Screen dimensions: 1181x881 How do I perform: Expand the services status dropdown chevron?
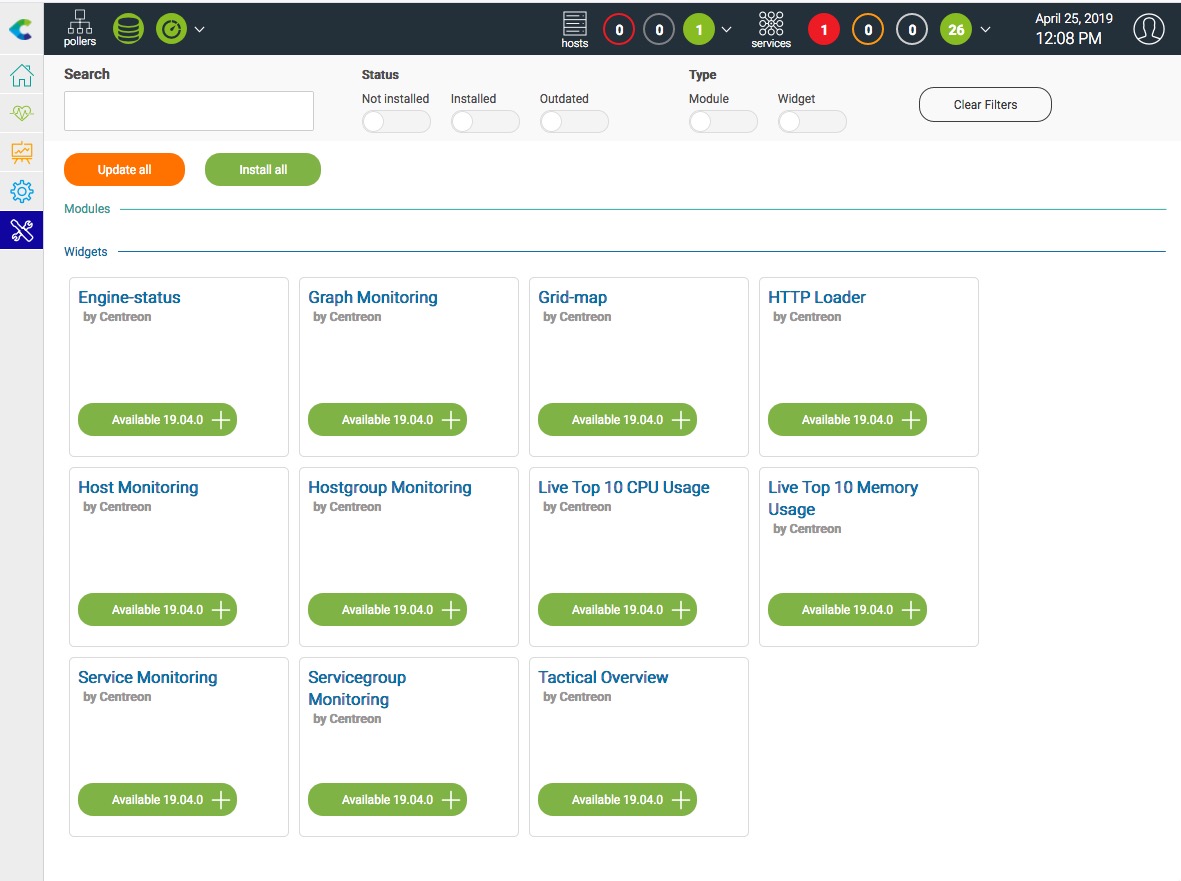tap(986, 30)
